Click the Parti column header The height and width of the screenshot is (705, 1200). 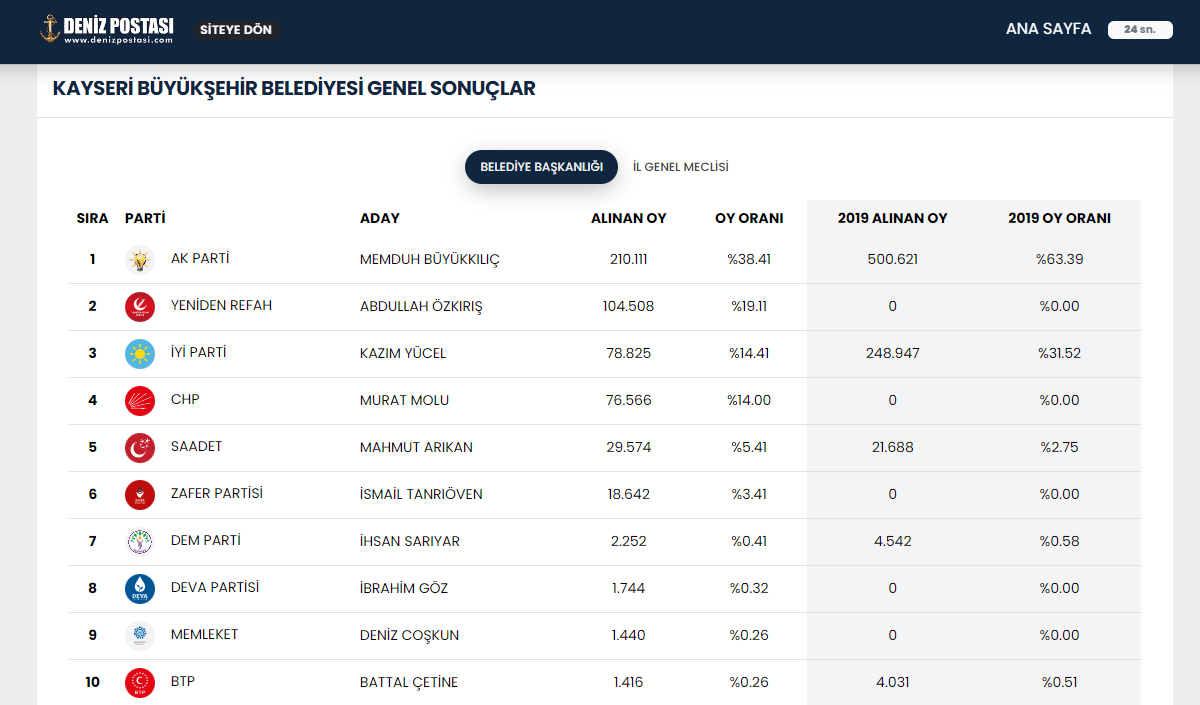click(x=145, y=218)
